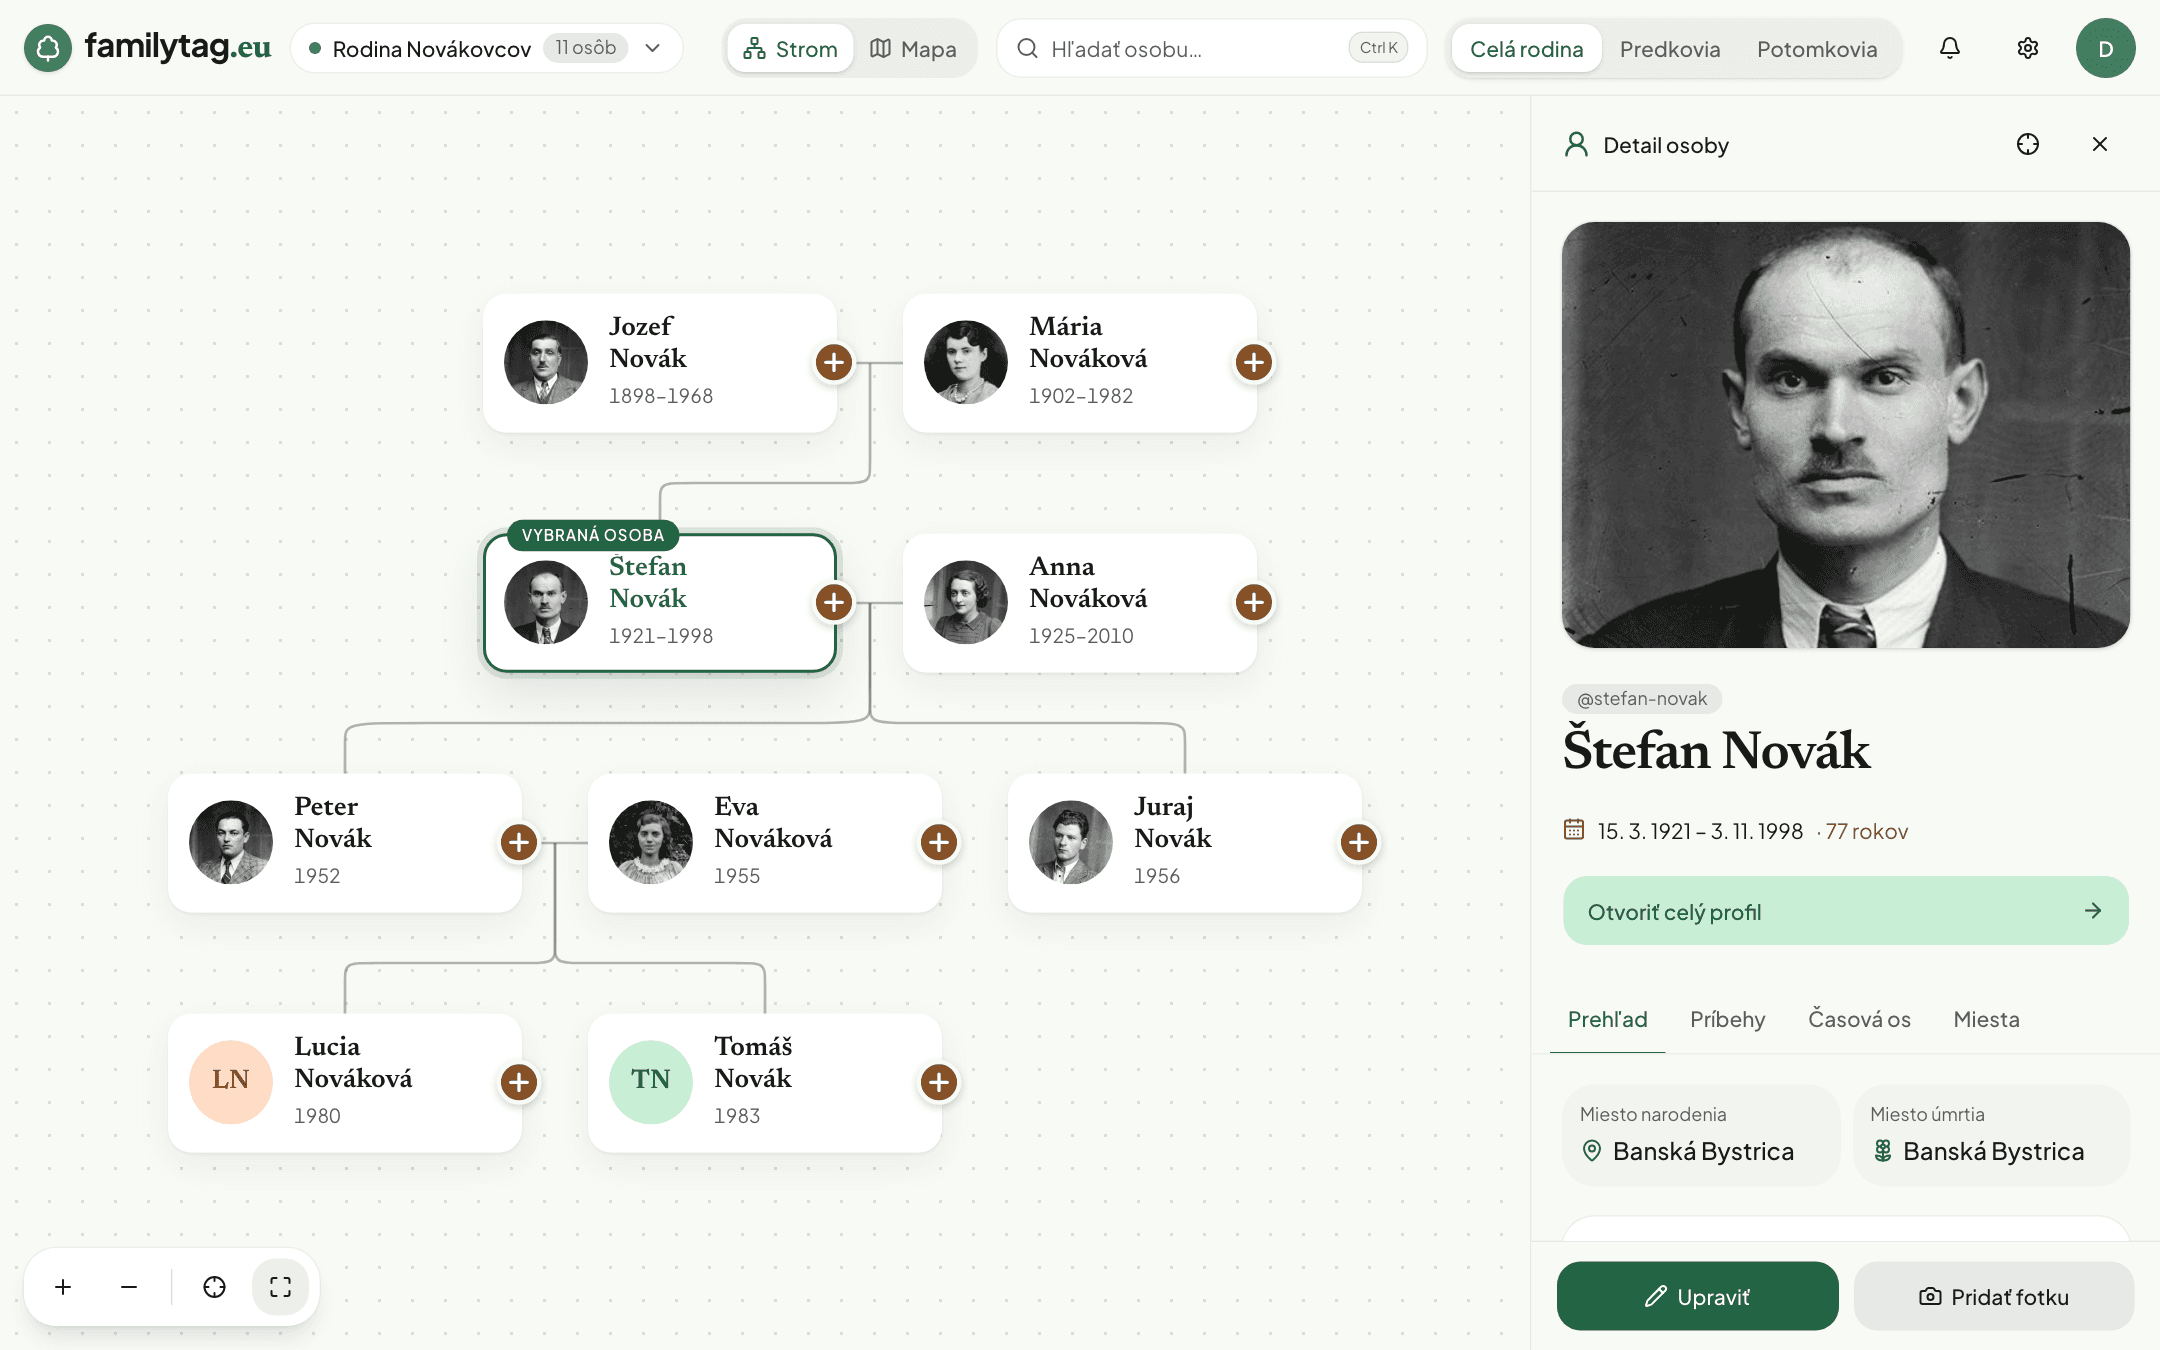Add relative to Jozef Novák

coord(834,362)
